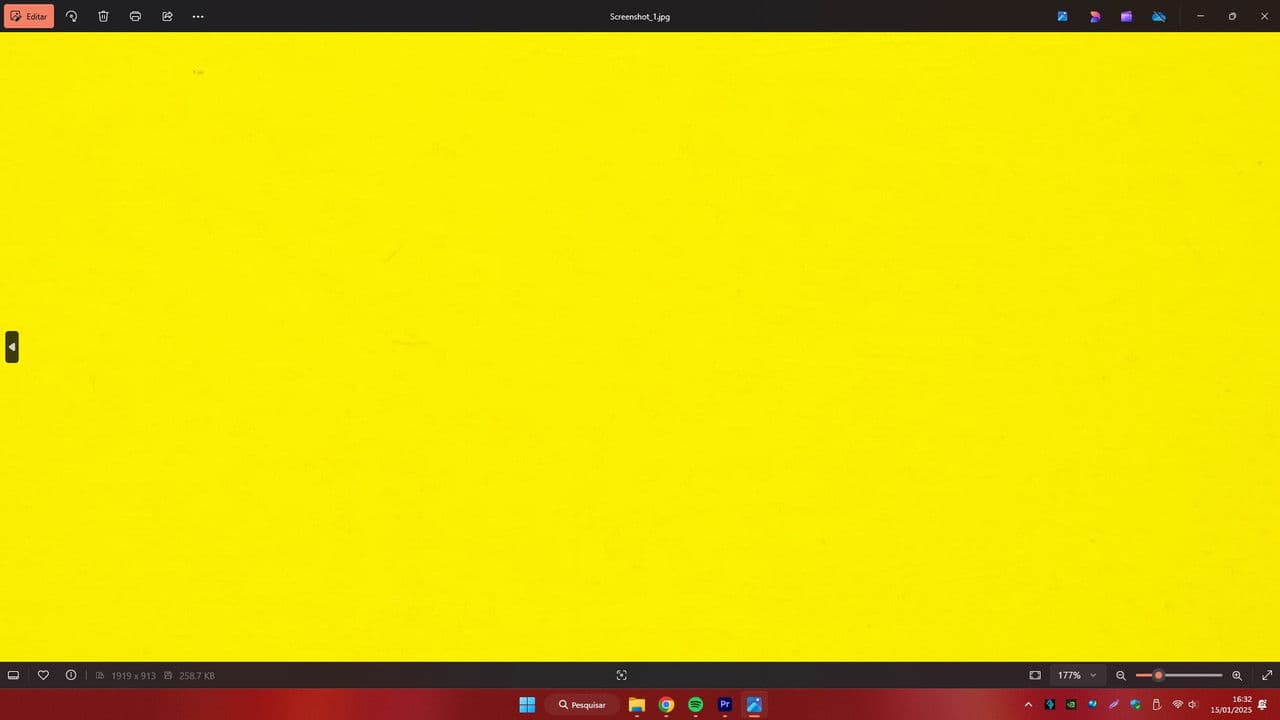The height and width of the screenshot is (720, 1280).
Task: Expand the left side panel arrow
Action: tap(12, 347)
